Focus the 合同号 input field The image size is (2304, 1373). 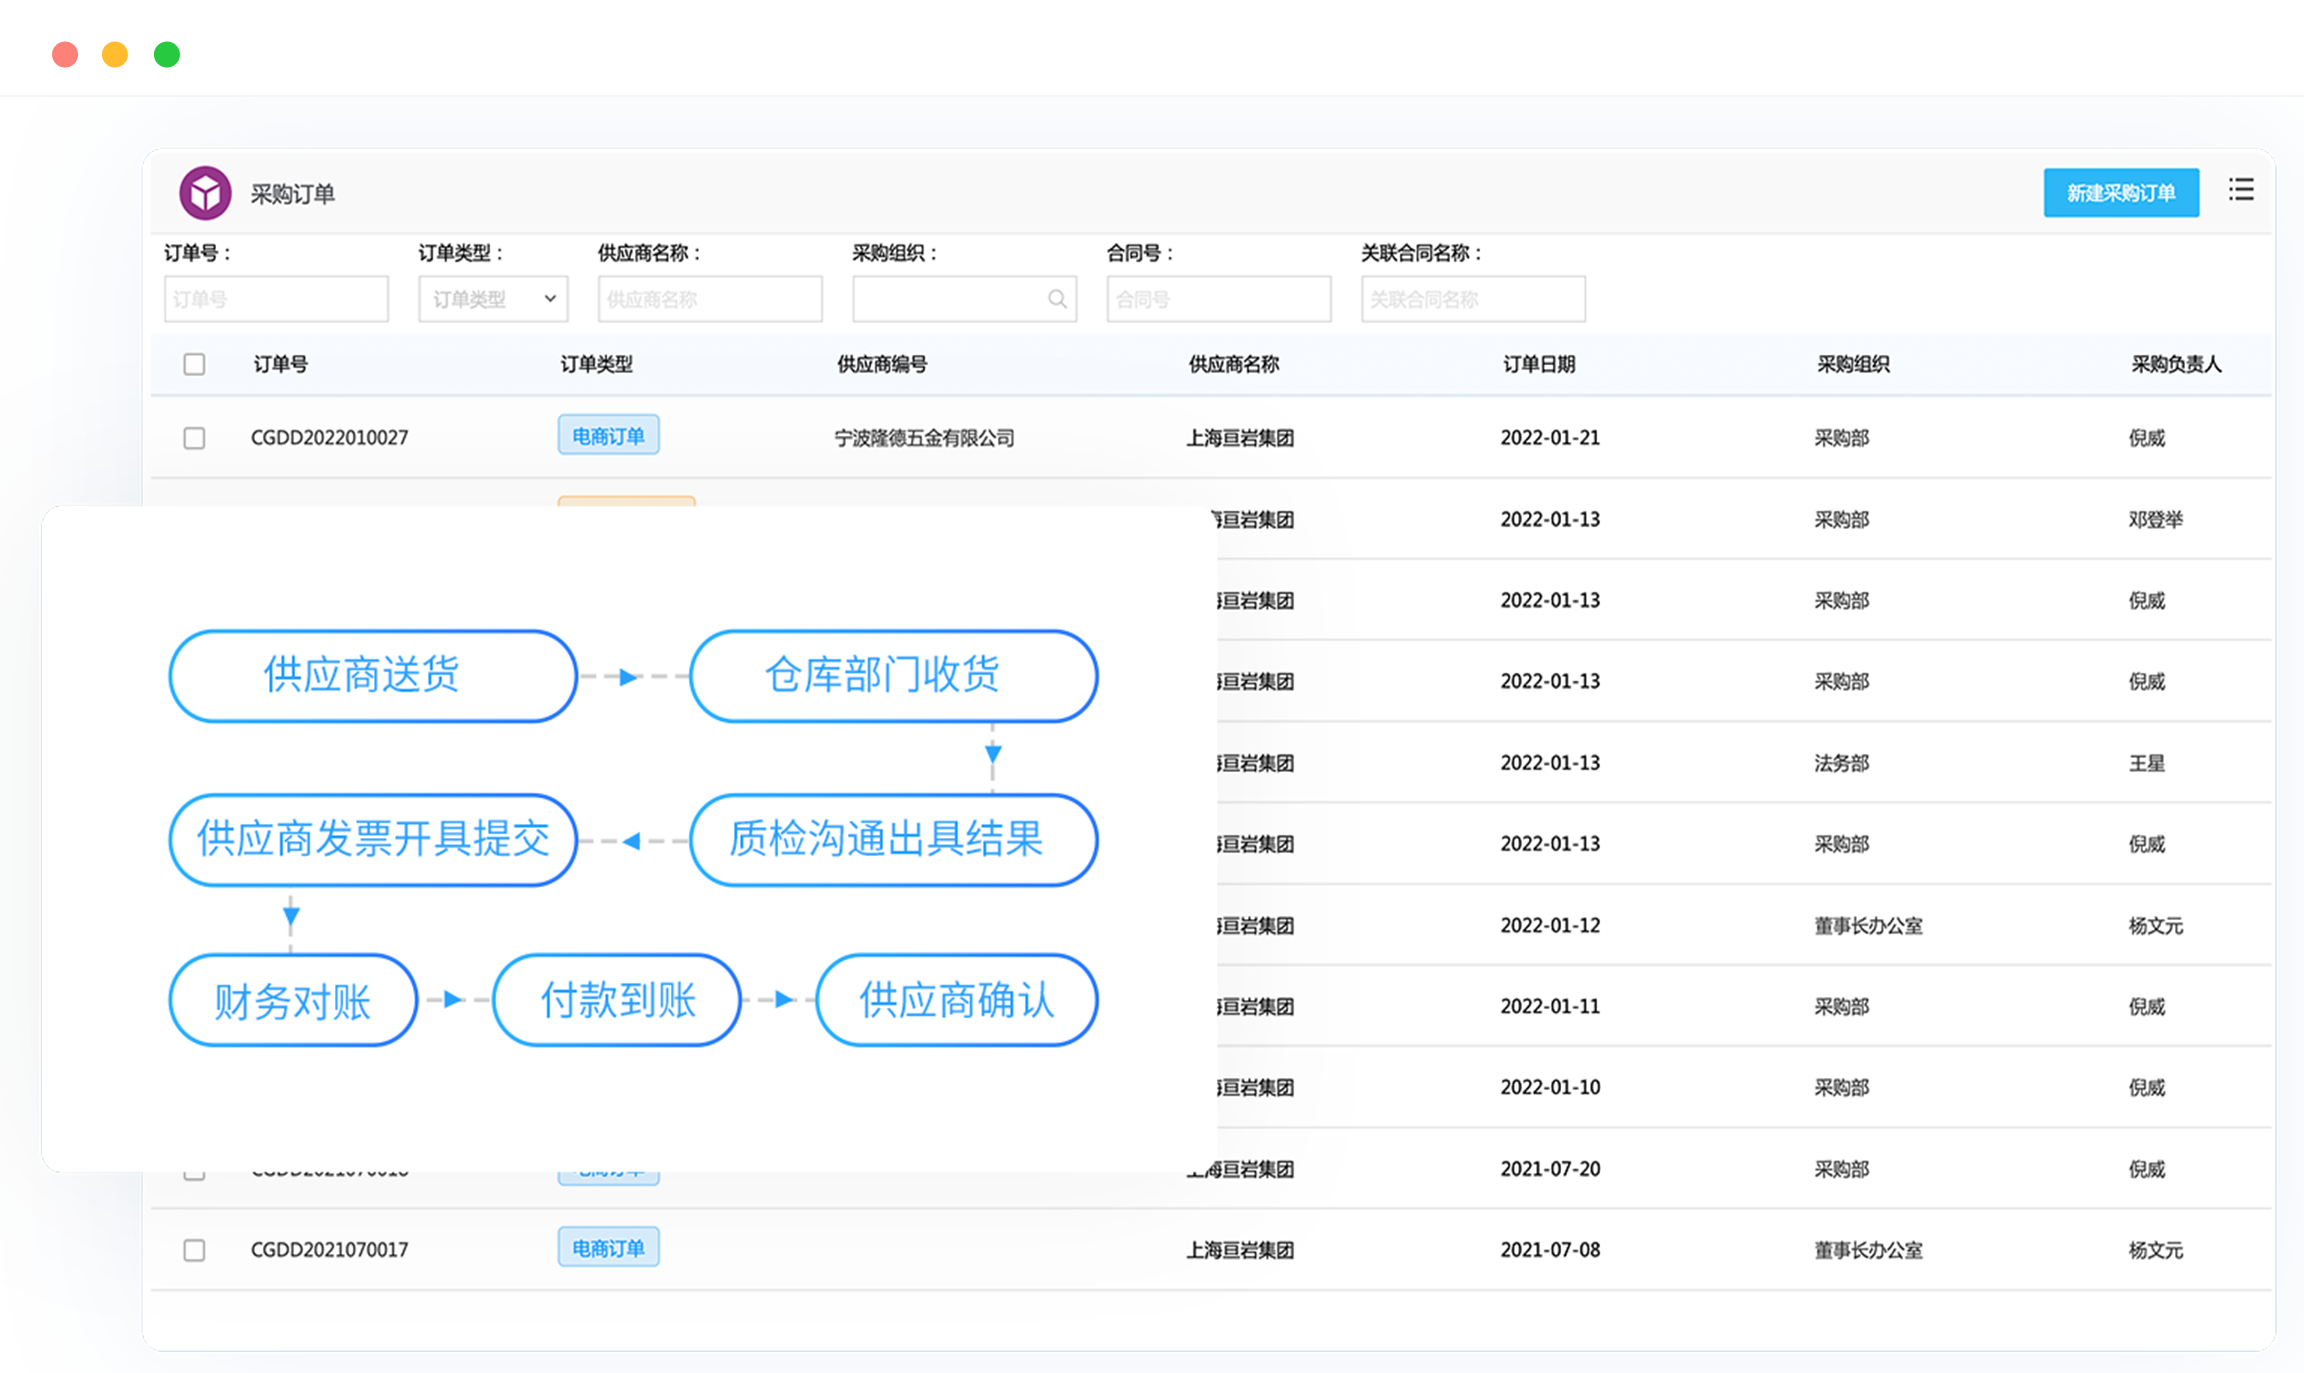pos(1219,299)
